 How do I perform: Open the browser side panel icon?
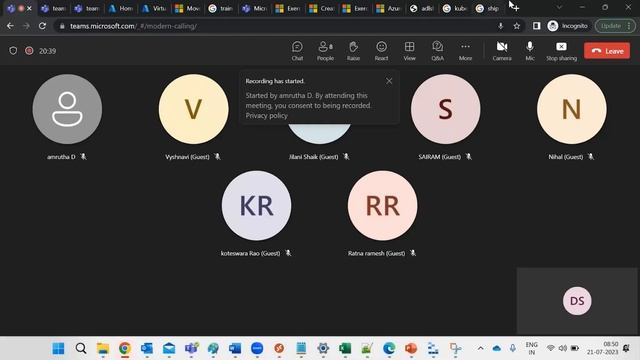(536, 26)
